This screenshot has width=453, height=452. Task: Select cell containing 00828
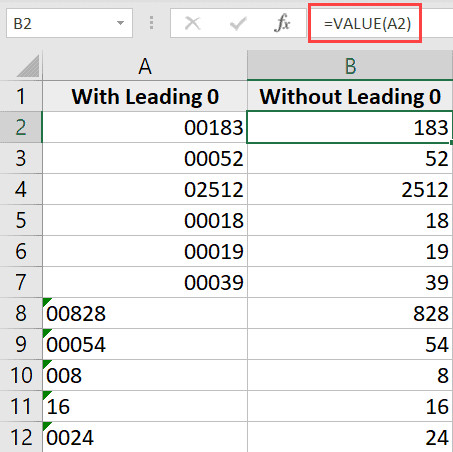pyautogui.click(x=145, y=313)
